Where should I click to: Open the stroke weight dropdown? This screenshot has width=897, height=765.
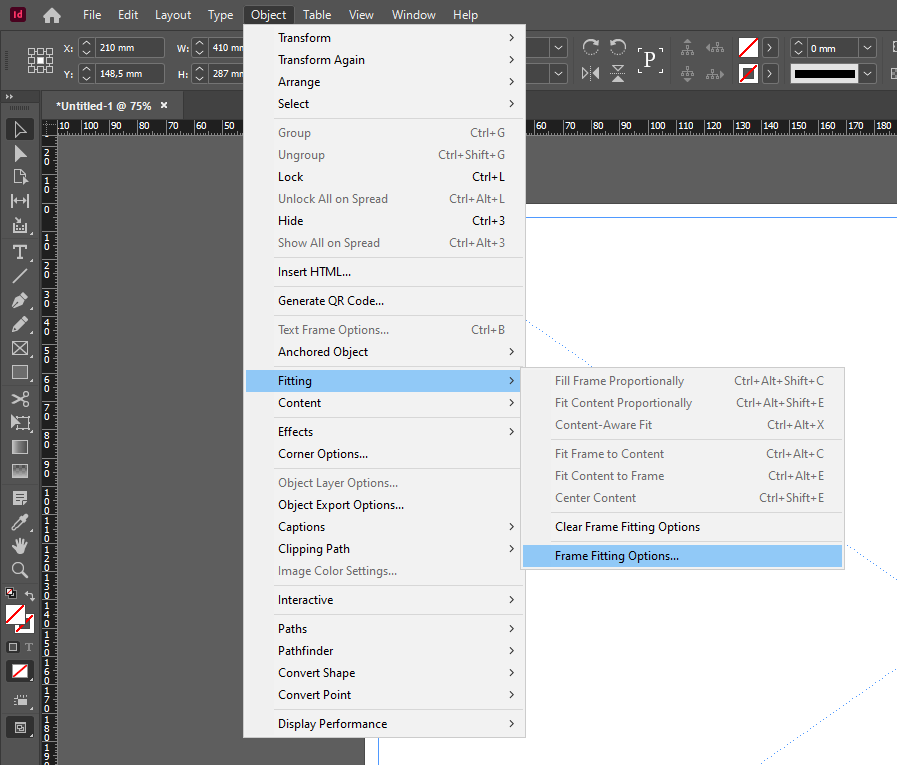[867, 48]
